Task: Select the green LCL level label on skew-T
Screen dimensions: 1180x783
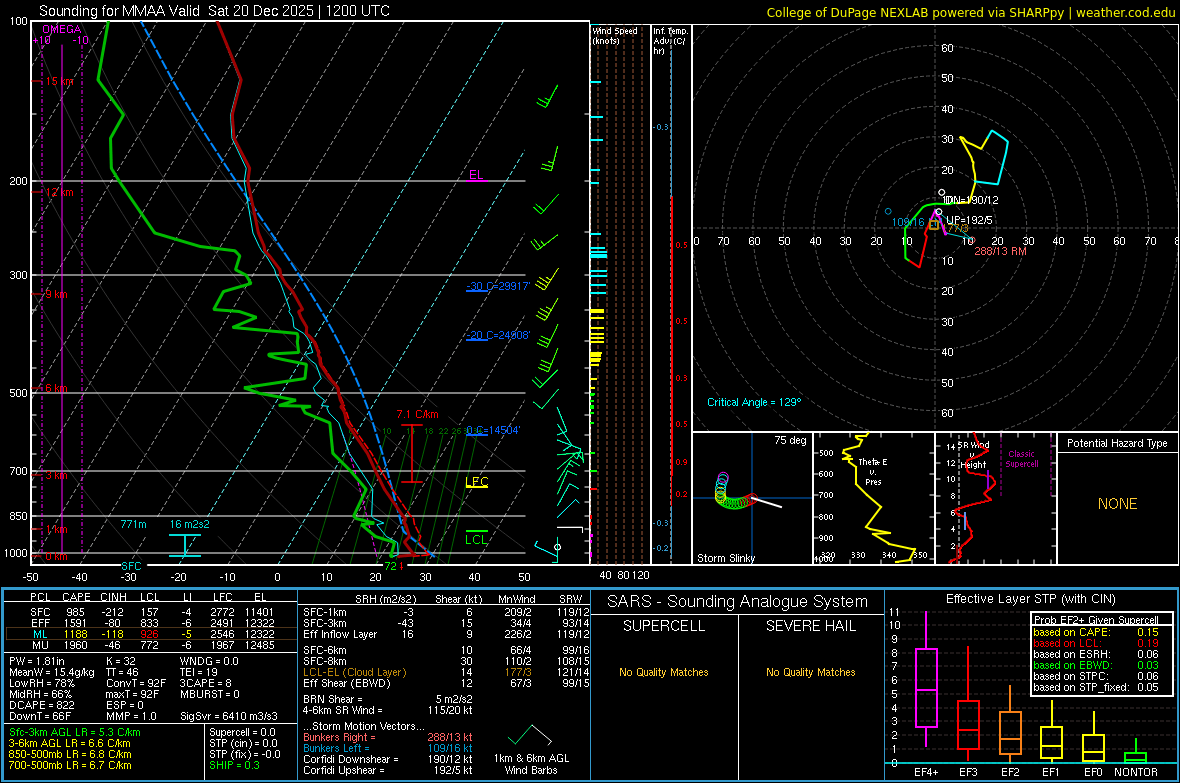Action: pos(476,539)
